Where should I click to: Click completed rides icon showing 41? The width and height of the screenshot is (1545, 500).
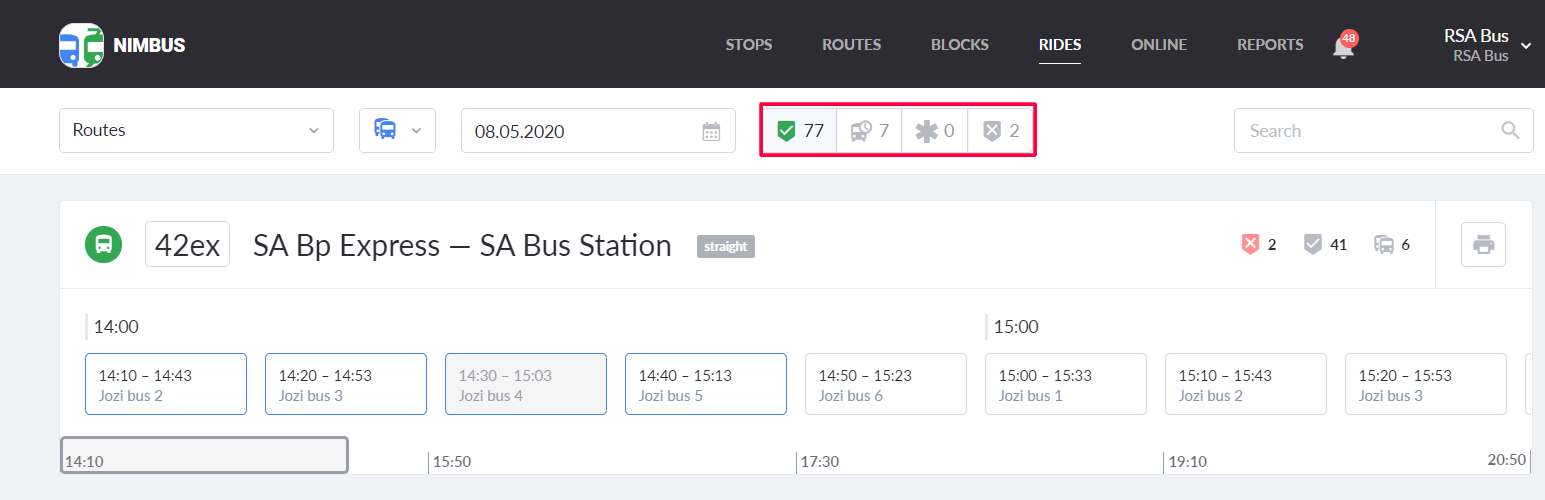[1313, 244]
